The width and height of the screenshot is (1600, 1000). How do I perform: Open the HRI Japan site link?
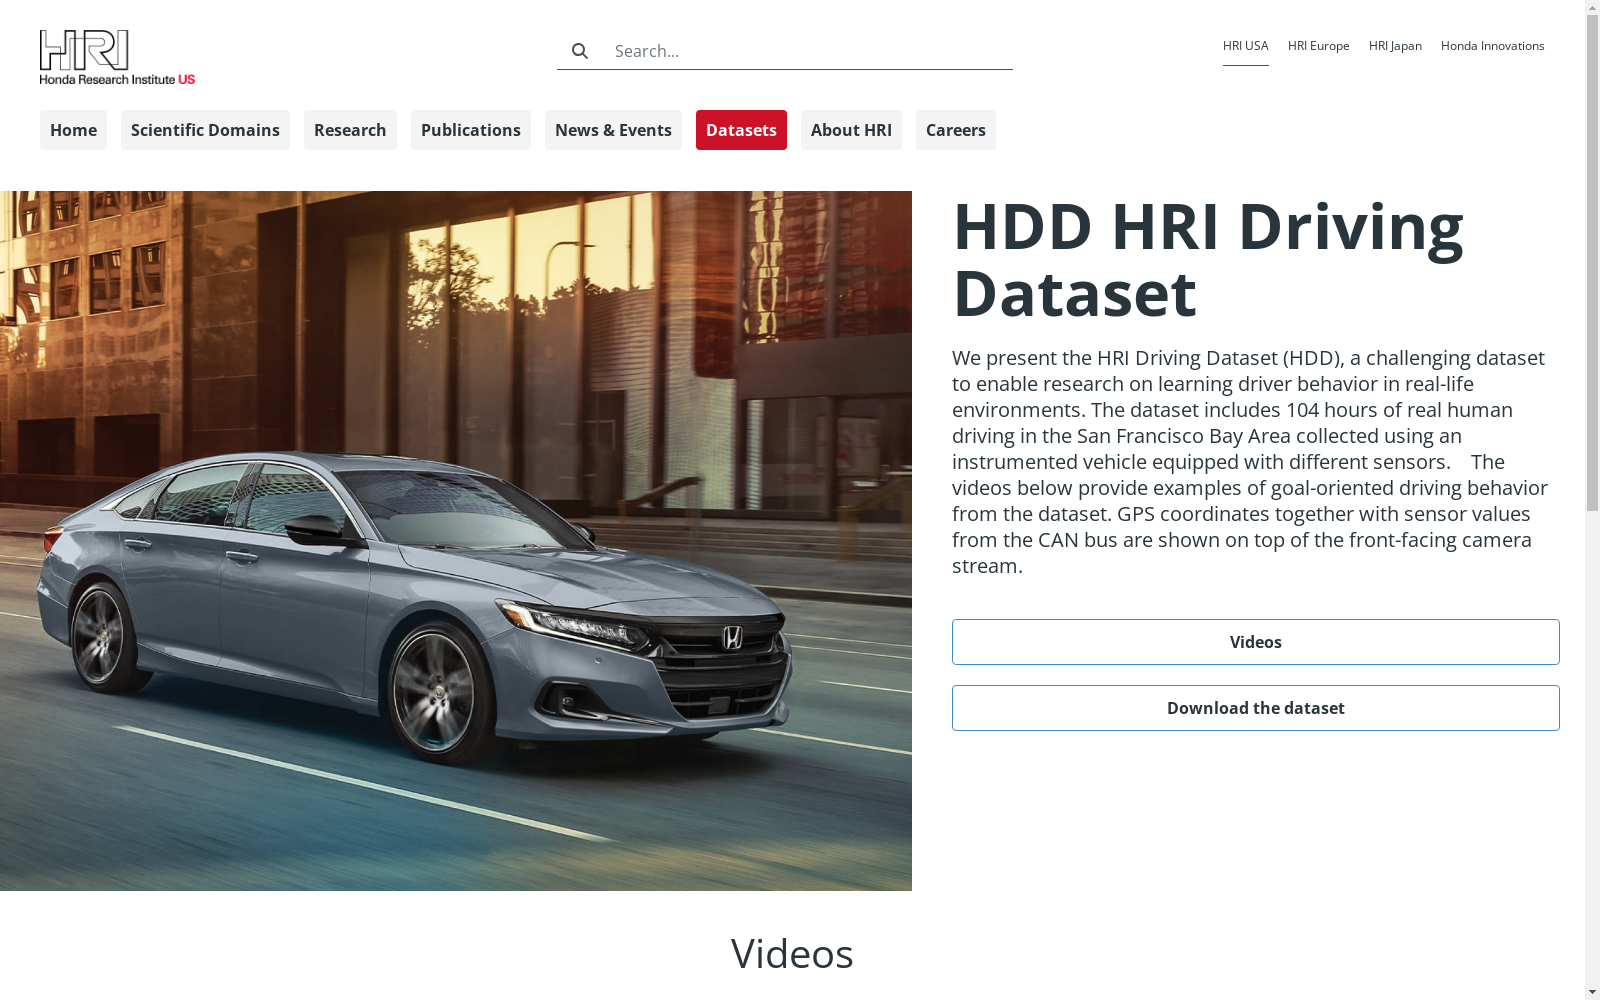pyautogui.click(x=1395, y=46)
